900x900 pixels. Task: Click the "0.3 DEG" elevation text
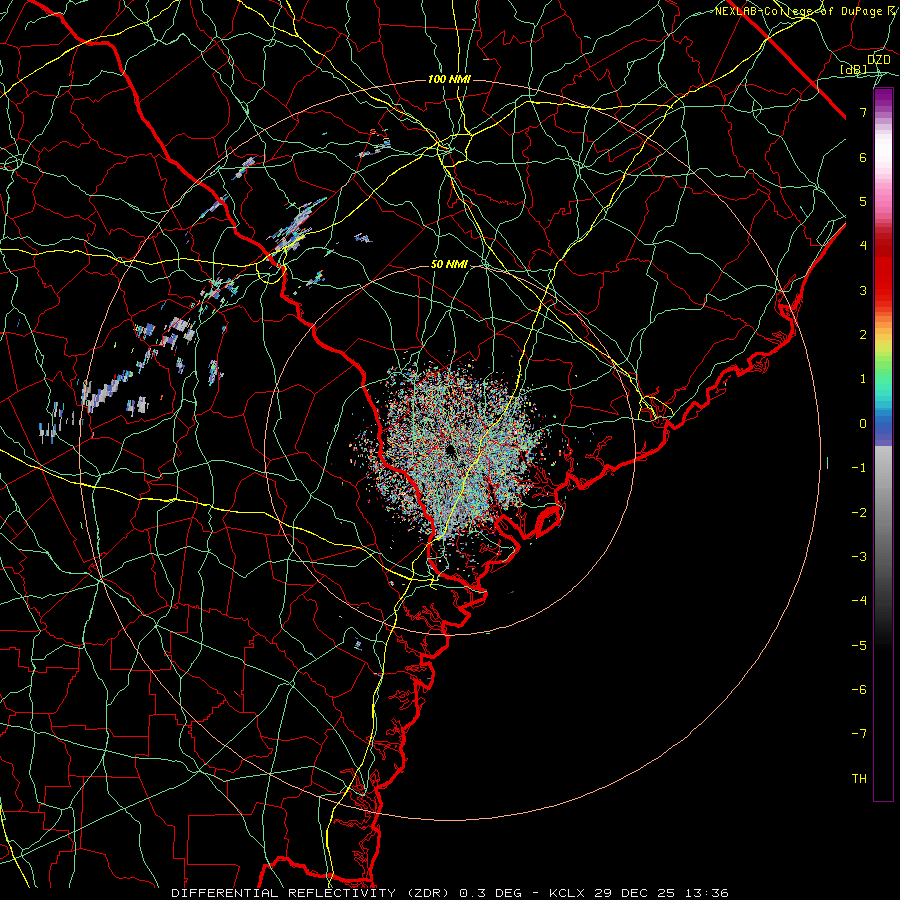[x=490, y=893]
